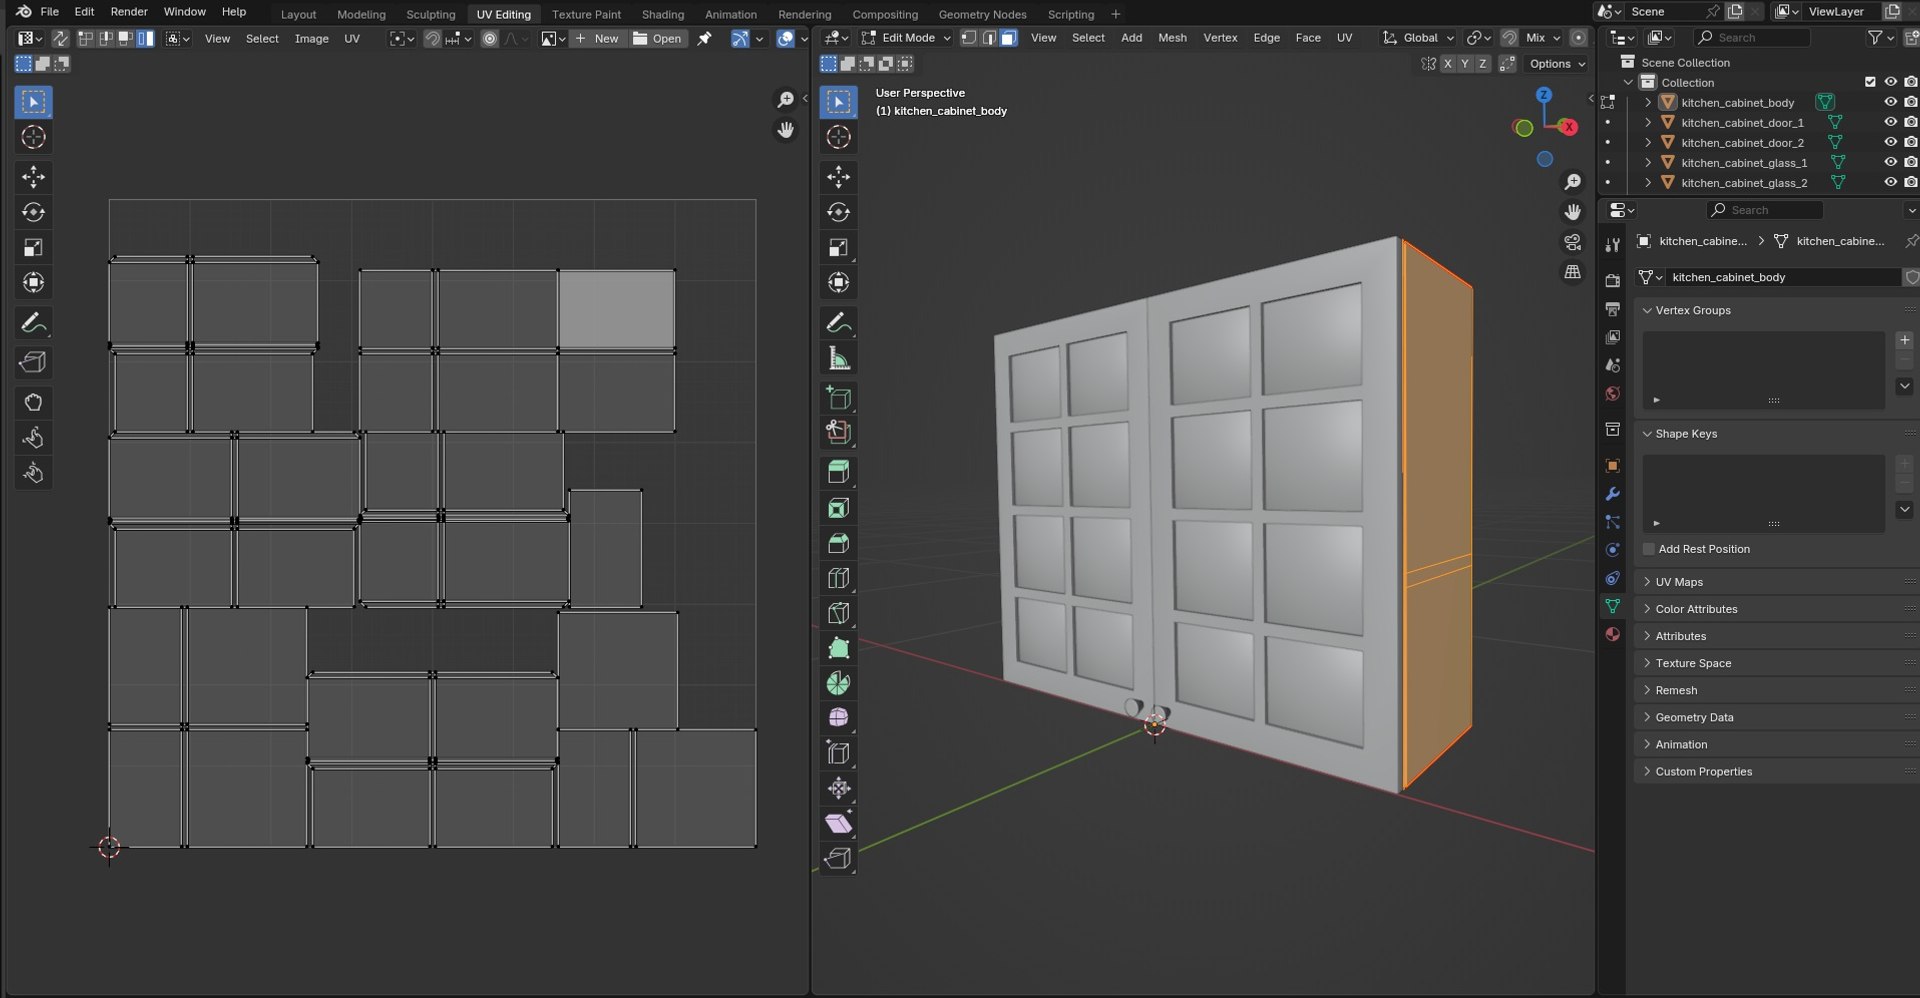Toggle visibility of kitchen_cabinet_glass_2

point(1890,182)
